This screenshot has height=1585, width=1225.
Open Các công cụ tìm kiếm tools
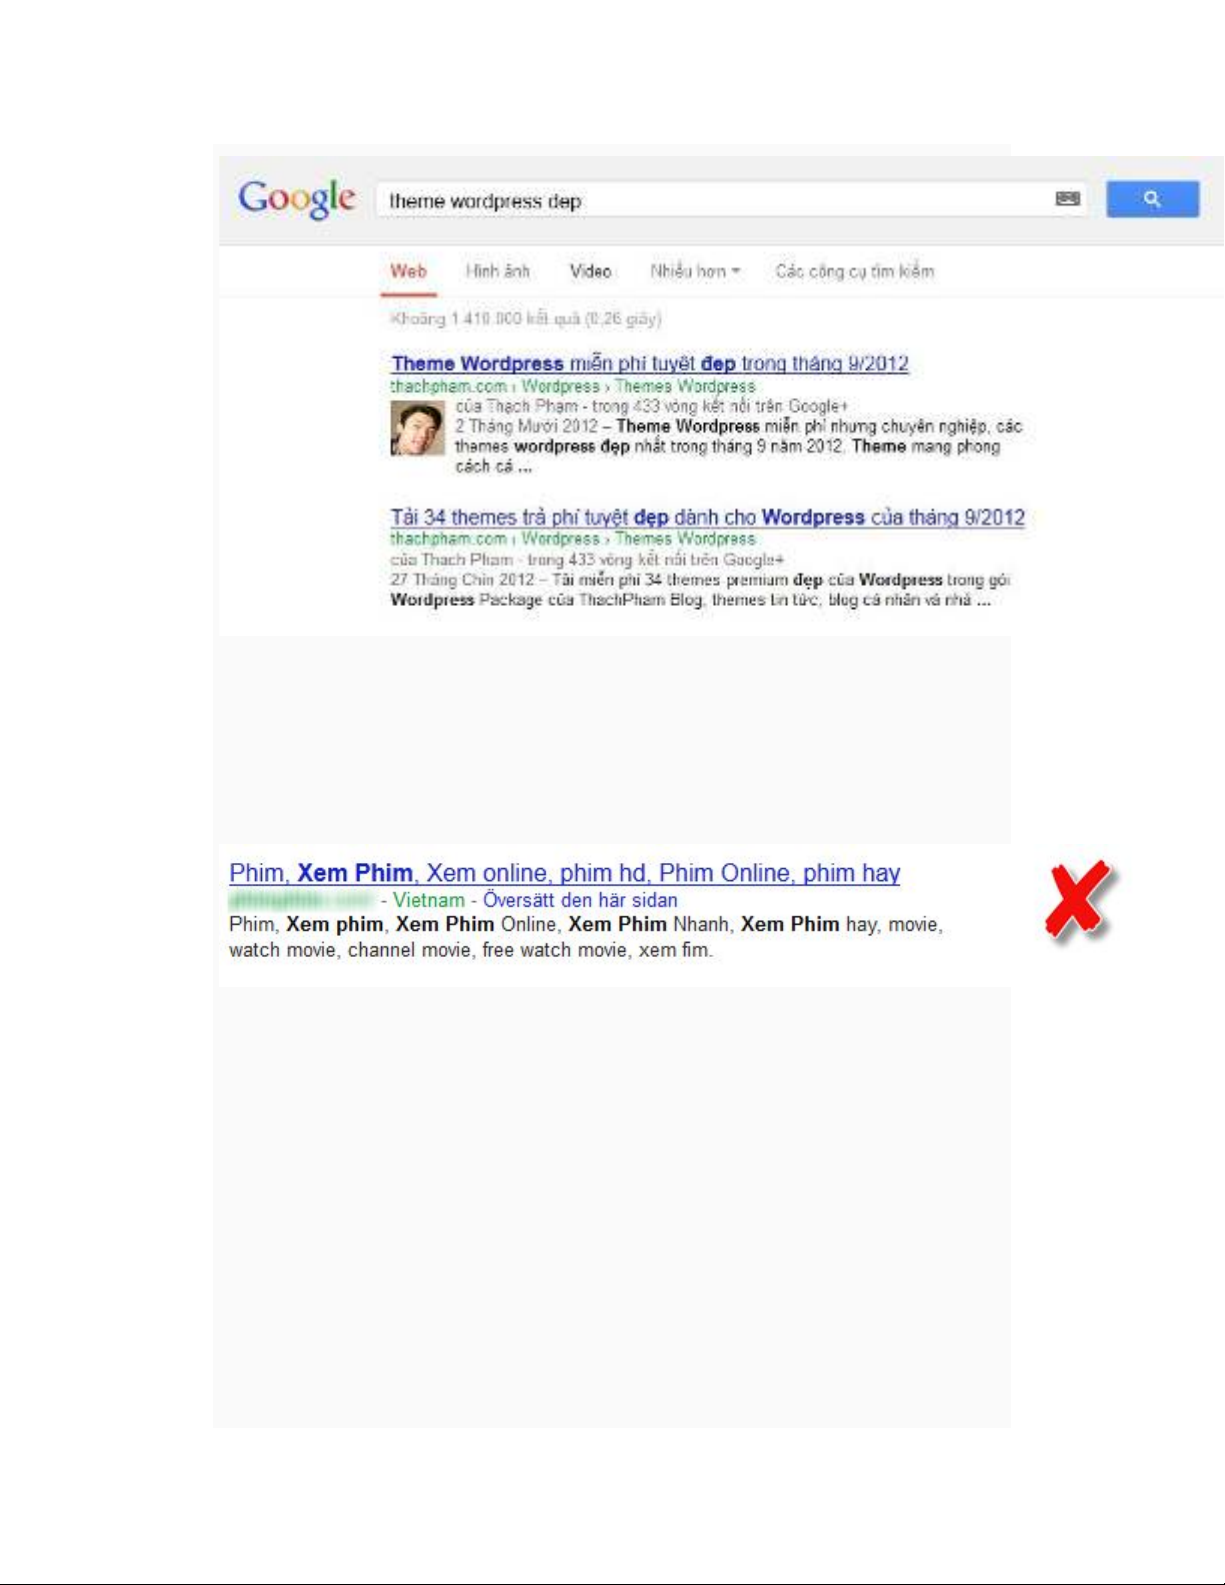(854, 271)
